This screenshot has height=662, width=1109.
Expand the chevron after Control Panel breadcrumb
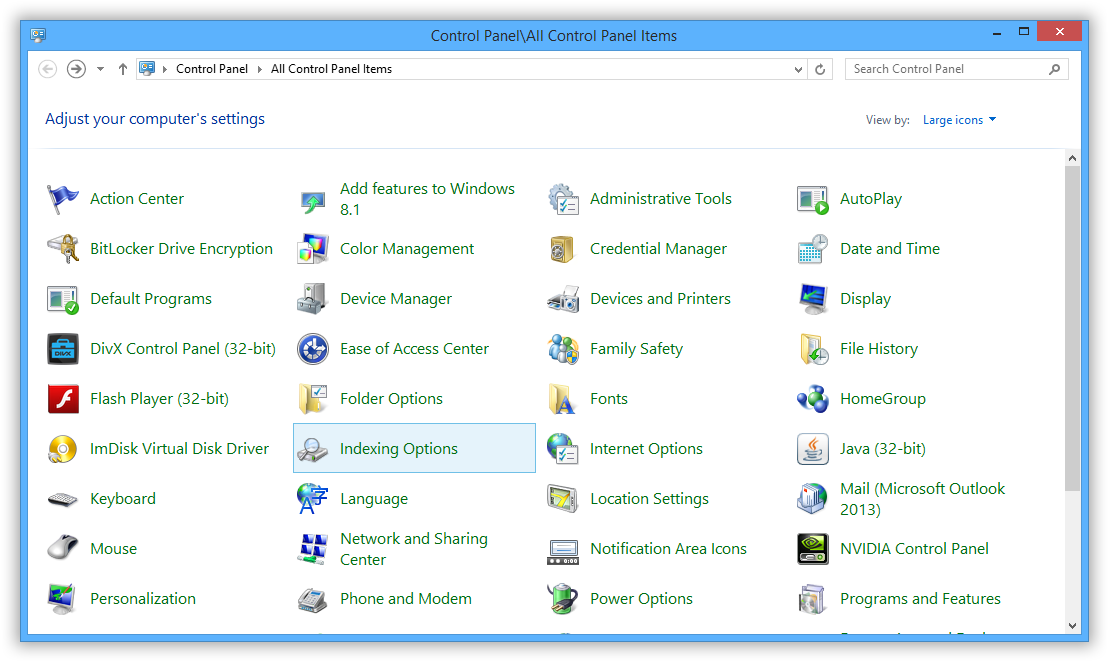pos(260,69)
